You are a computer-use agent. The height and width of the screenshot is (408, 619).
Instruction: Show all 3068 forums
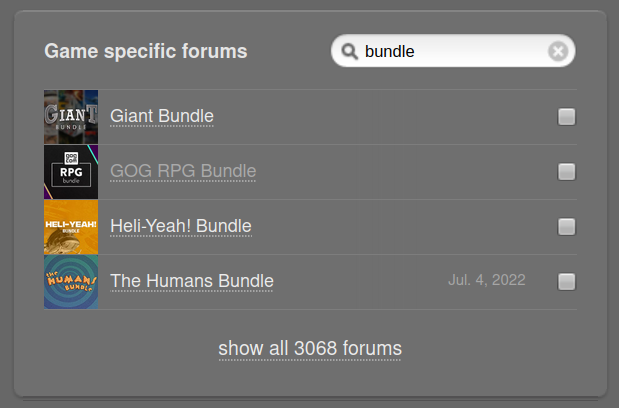(x=310, y=348)
